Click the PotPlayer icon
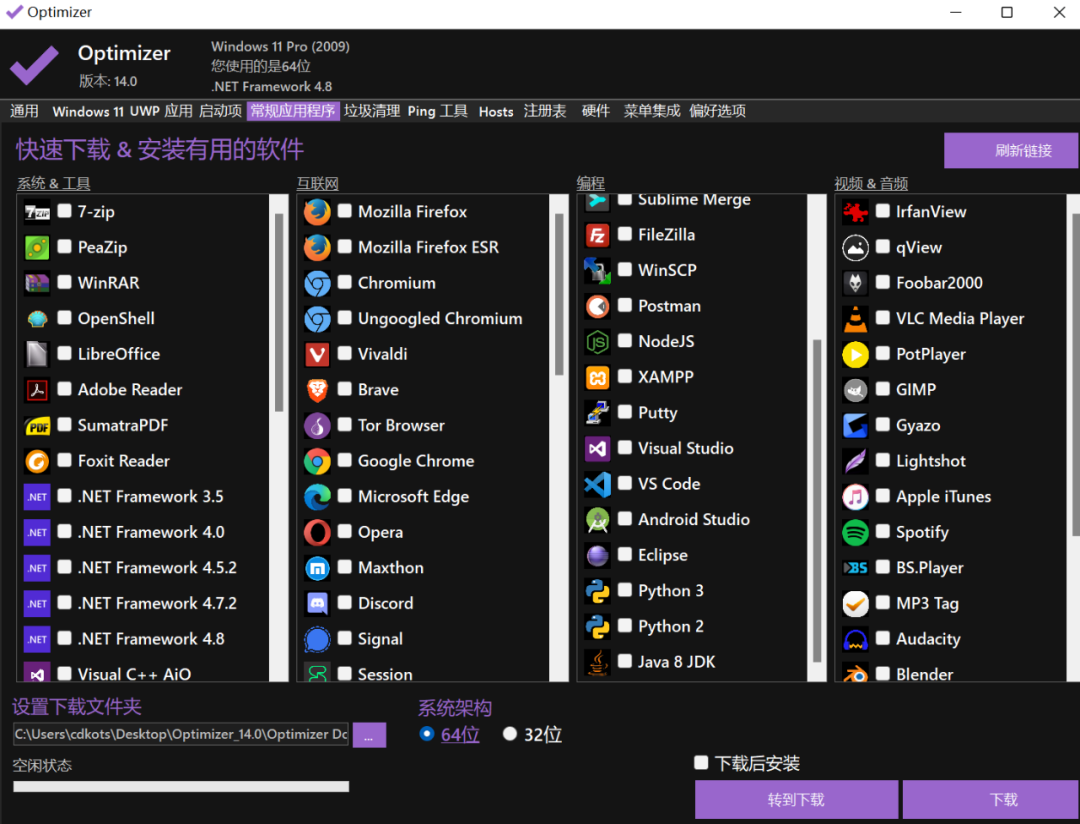1080x824 pixels. 855,355
